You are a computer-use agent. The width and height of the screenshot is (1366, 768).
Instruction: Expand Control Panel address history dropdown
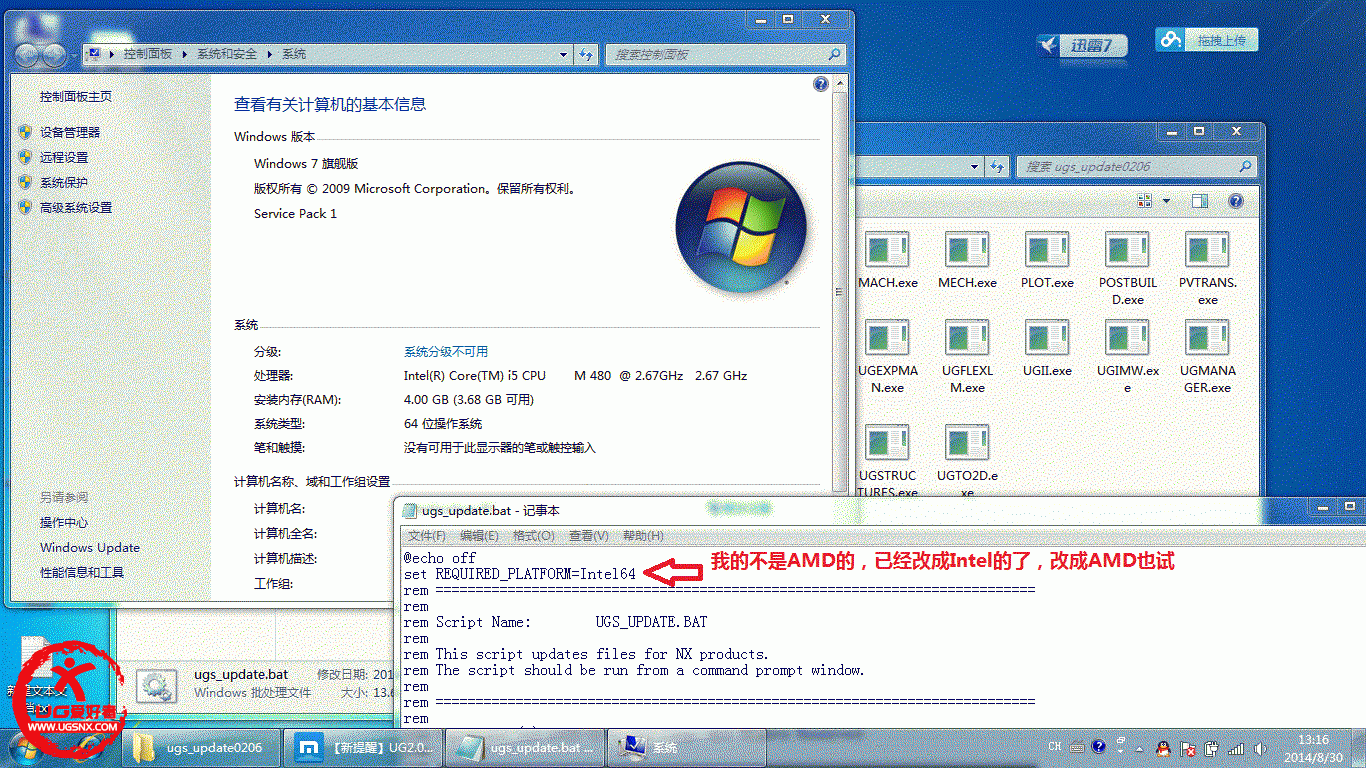point(563,54)
